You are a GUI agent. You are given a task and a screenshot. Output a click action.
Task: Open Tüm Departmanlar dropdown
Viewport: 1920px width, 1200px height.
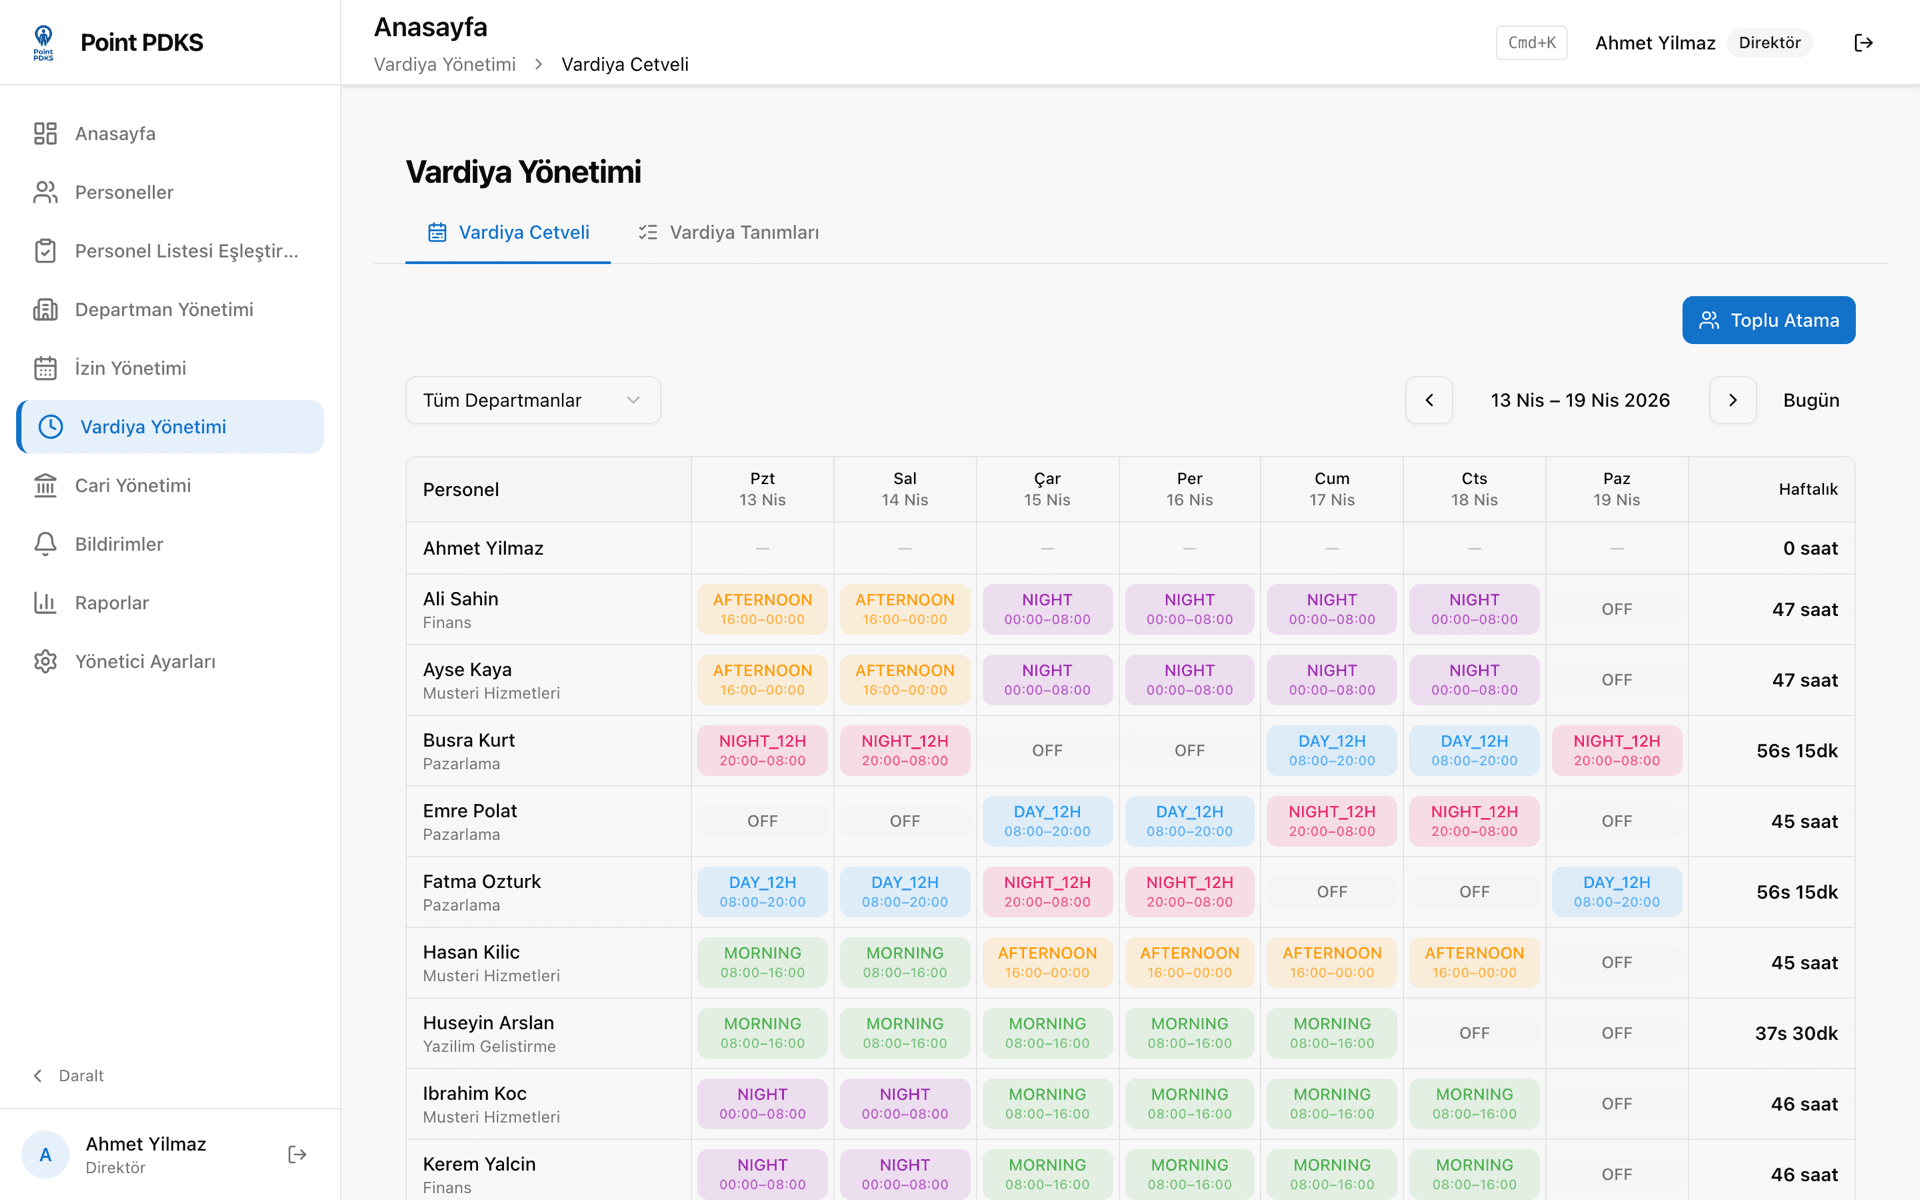[x=533, y=400]
